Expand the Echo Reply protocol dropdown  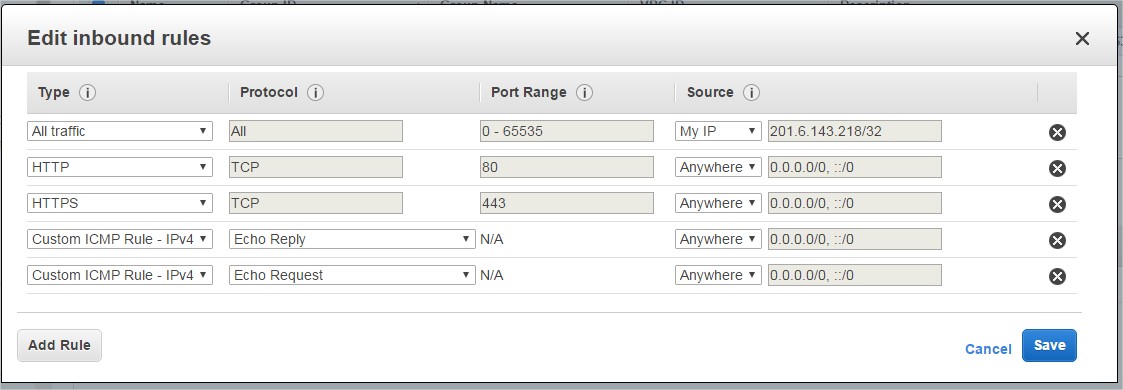tap(352, 239)
